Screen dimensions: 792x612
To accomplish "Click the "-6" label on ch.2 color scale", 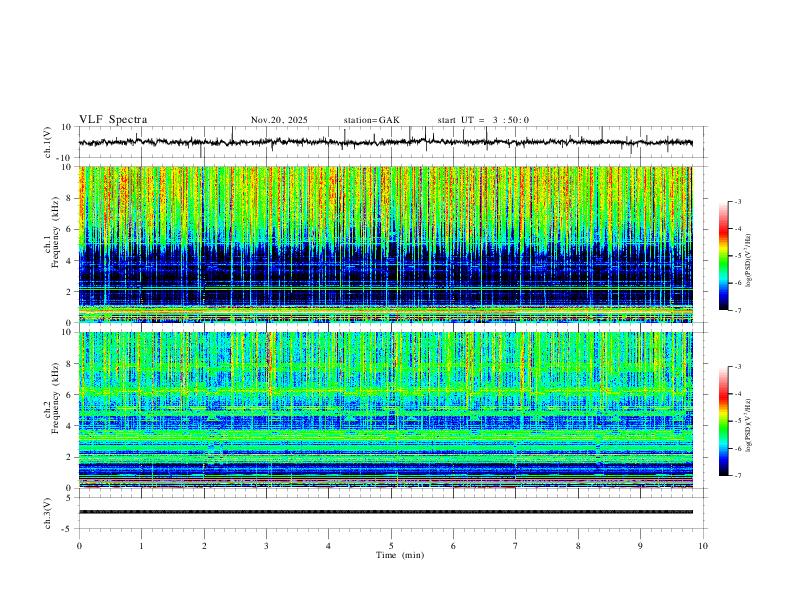I will [738, 448].
